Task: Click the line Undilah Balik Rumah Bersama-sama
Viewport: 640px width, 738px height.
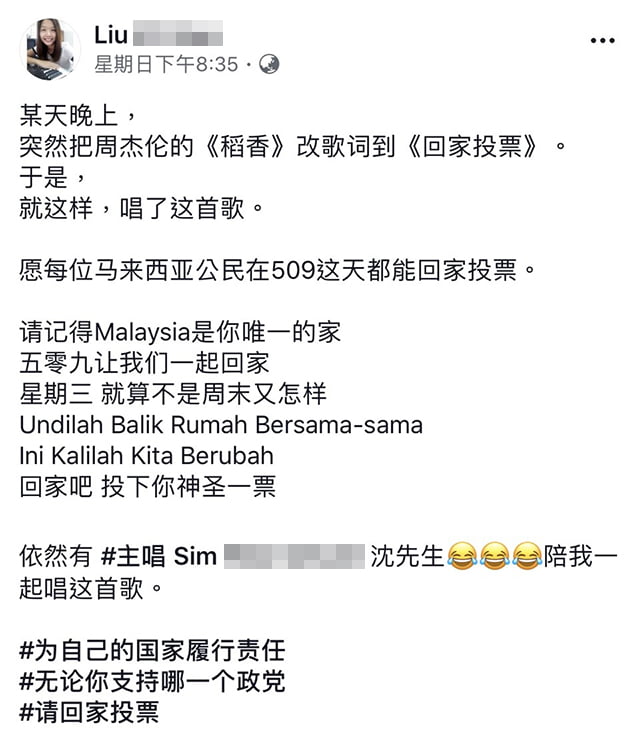Action: tap(221, 425)
